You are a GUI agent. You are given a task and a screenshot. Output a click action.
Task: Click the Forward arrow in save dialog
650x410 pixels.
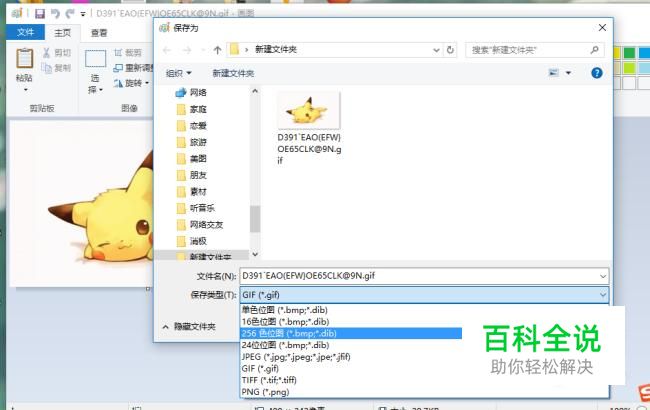(x=187, y=50)
